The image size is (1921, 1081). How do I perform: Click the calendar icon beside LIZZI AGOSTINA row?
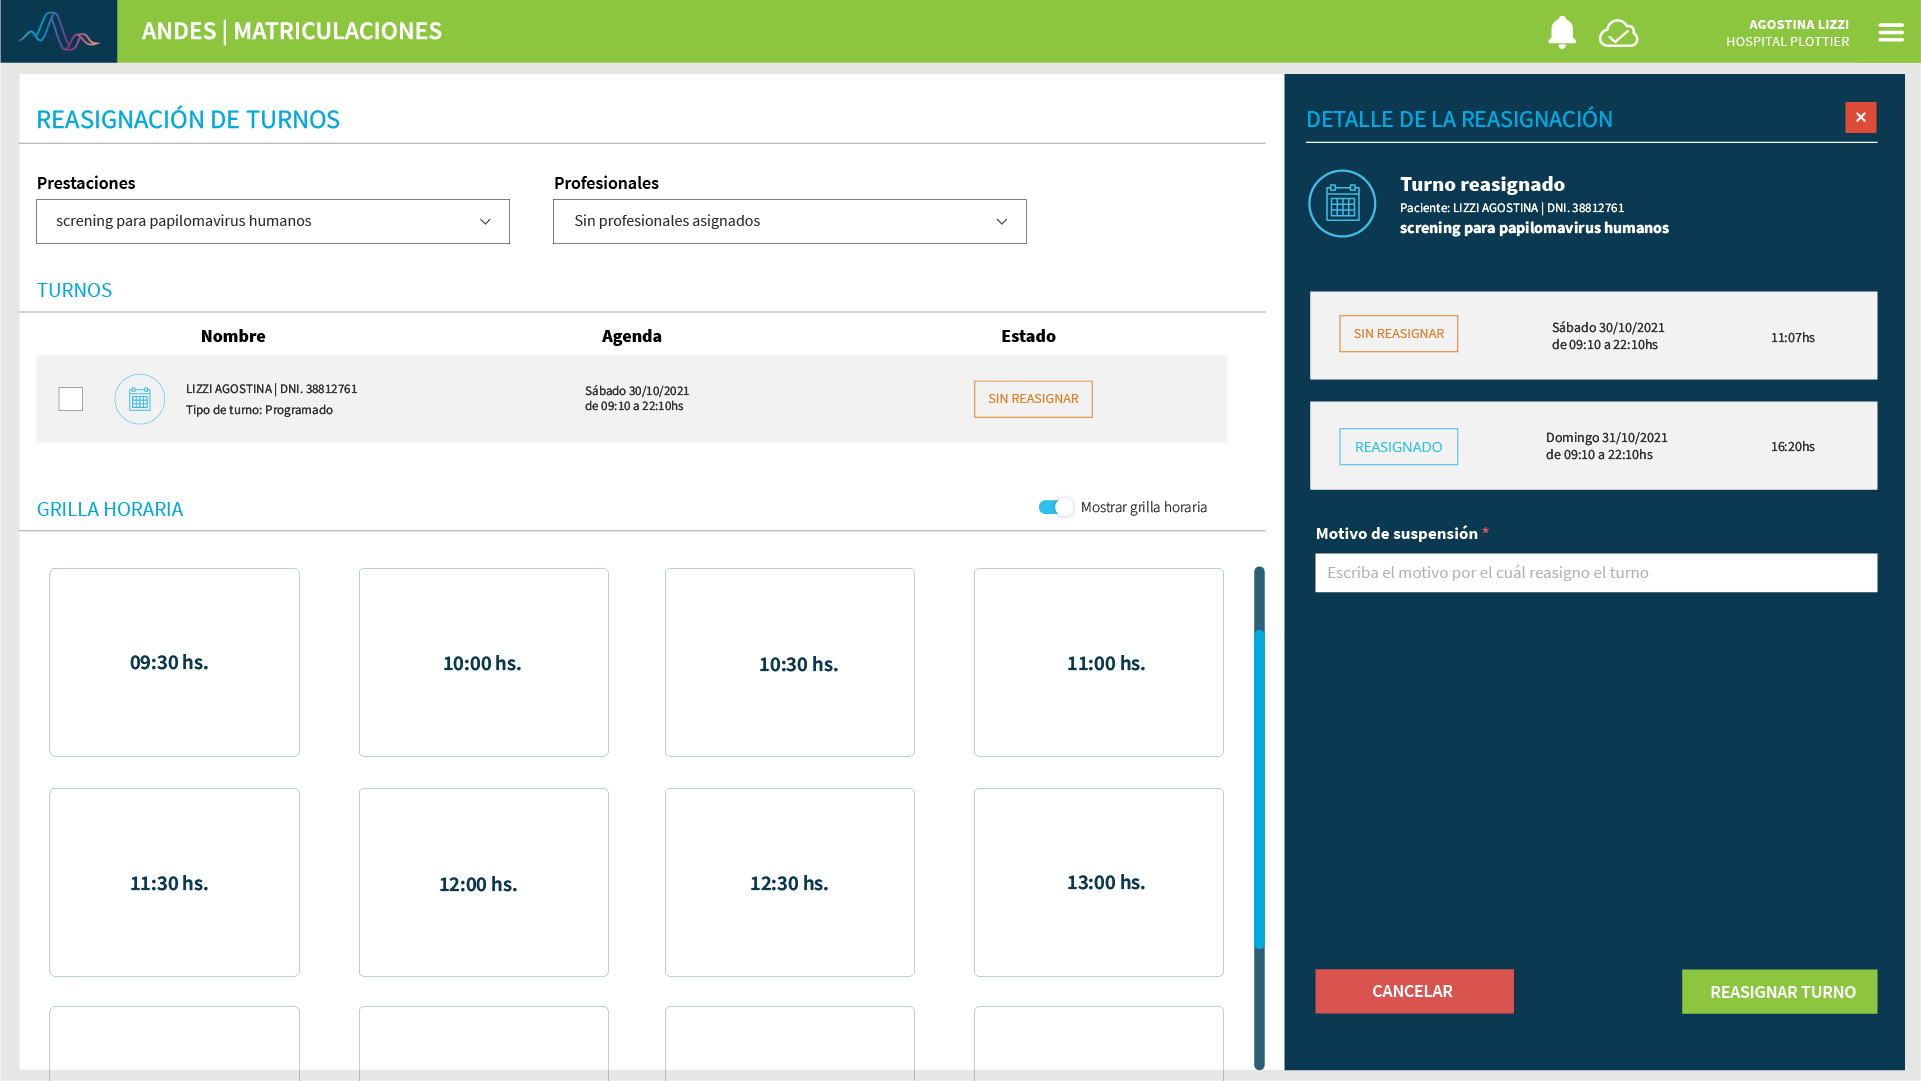(x=140, y=399)
